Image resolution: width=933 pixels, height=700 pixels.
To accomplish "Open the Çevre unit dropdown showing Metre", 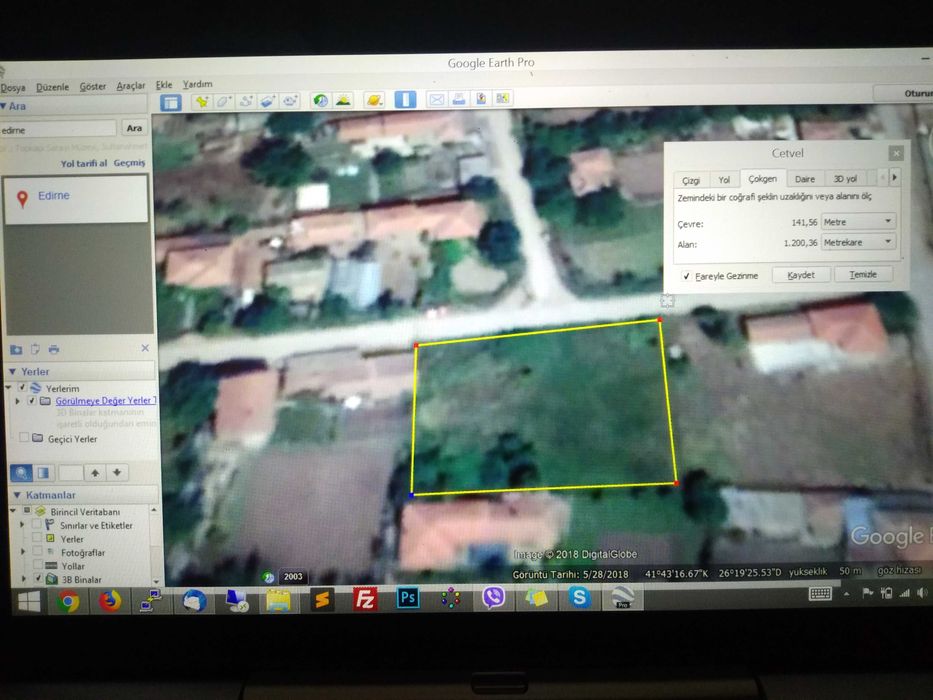I will point(859,221).
